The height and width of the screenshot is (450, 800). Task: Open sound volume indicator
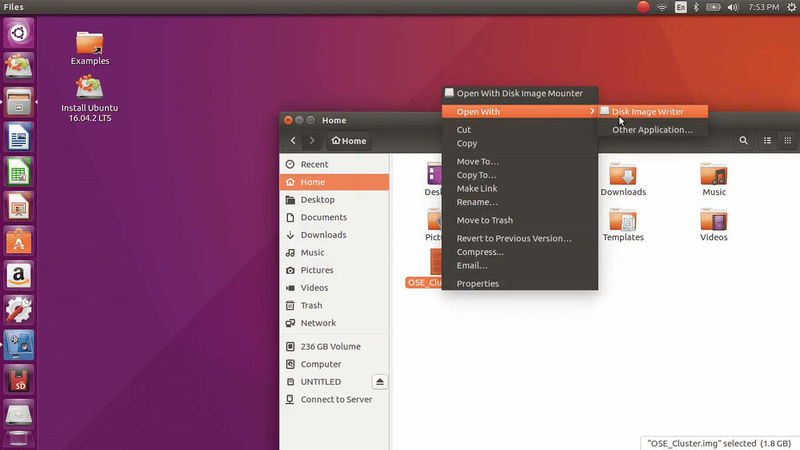[733, 7]
